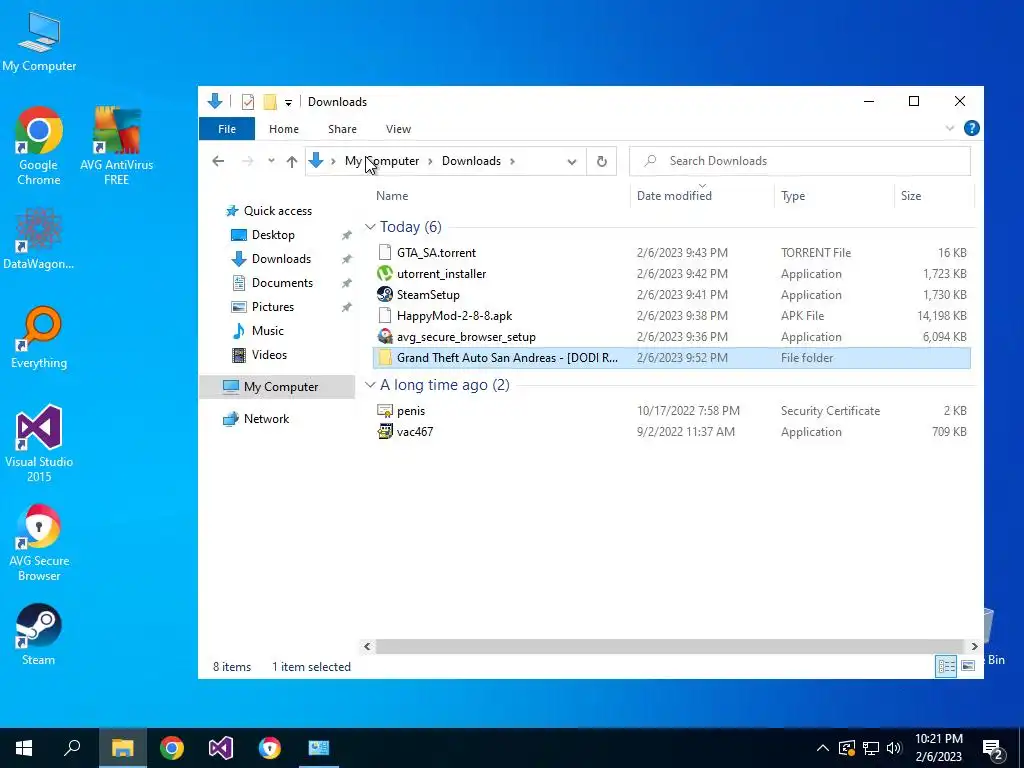This screenshot has height=768, width=1024.
Task: Open the address bar history dropdown
Action: pyautogui.click(x=571, y=161)
